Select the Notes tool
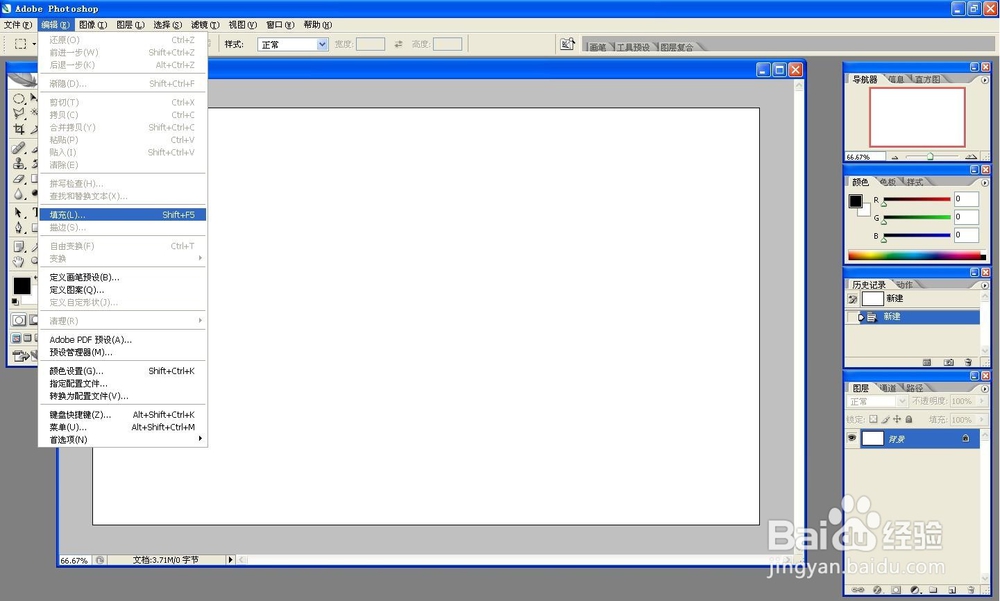Image resolution: width=1000 pixels, height=601 pixels. (x=19, y=246)
